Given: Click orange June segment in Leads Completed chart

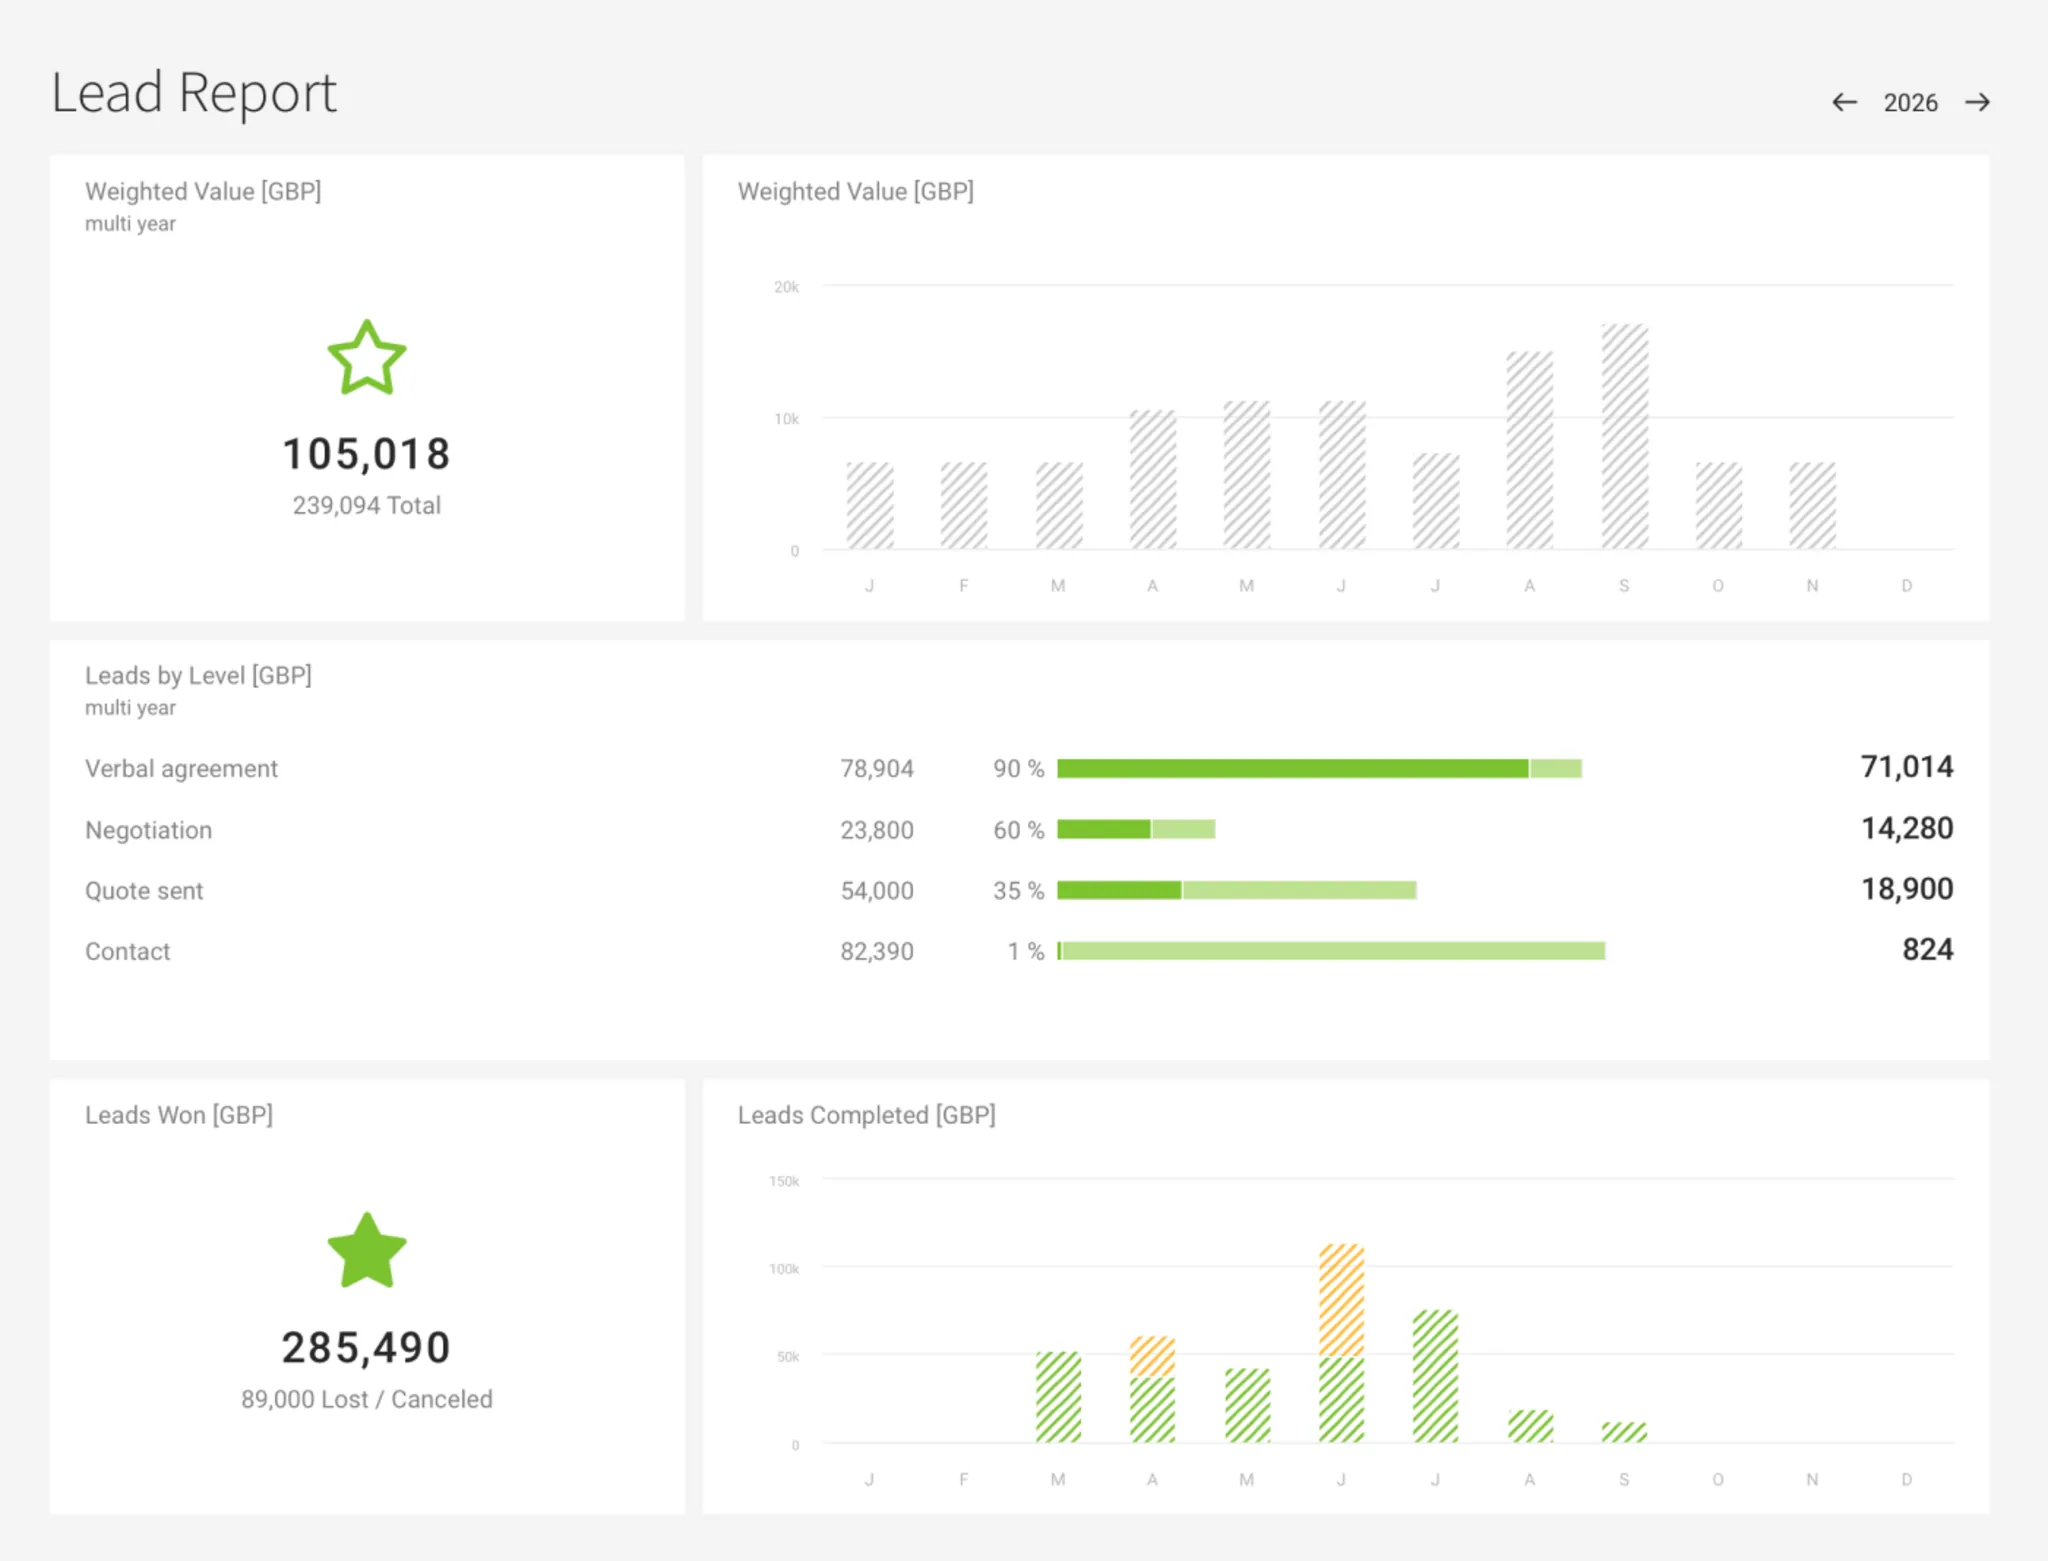Looking at the screenshot, I should click(1341, 1301).
